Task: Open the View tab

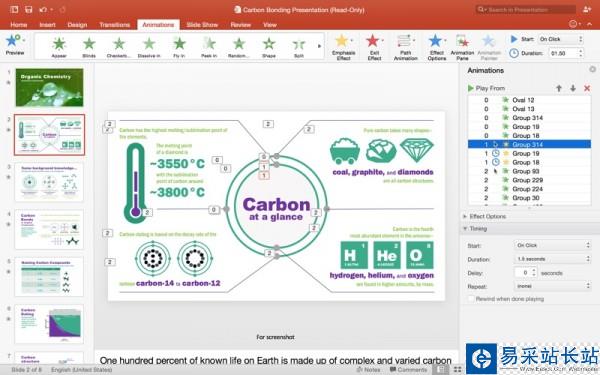Action: click(x=269, y=25)
